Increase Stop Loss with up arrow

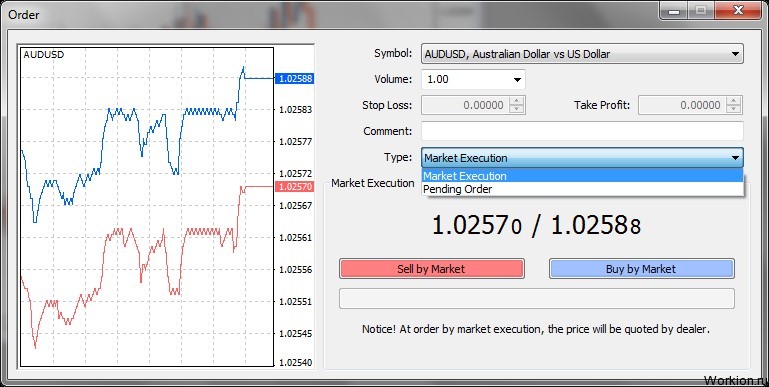[517, 101]
